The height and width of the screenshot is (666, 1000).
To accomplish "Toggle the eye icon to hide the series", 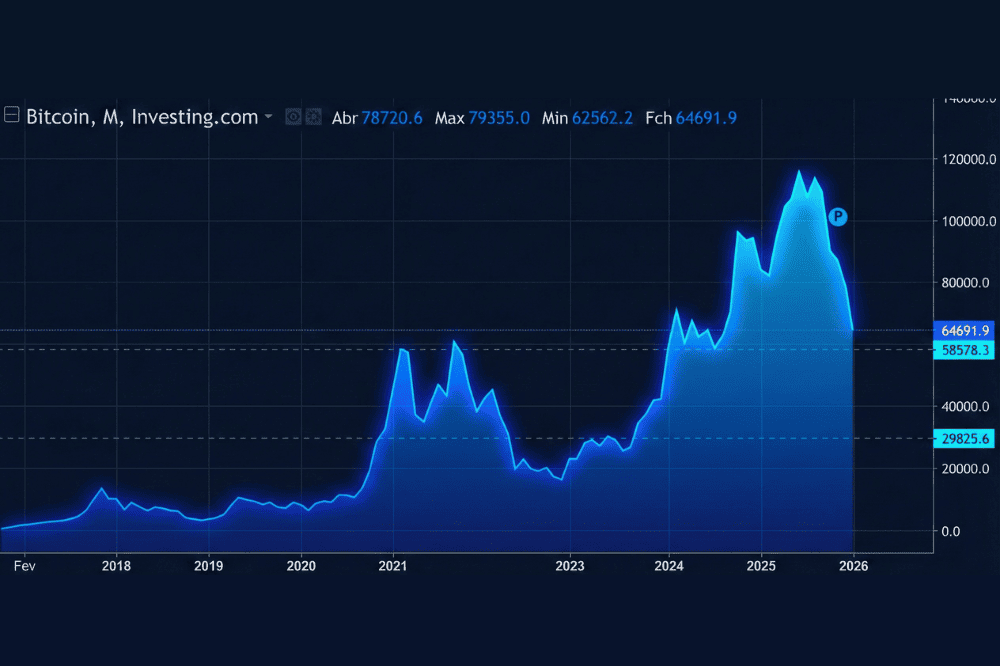I will (294, 117).
